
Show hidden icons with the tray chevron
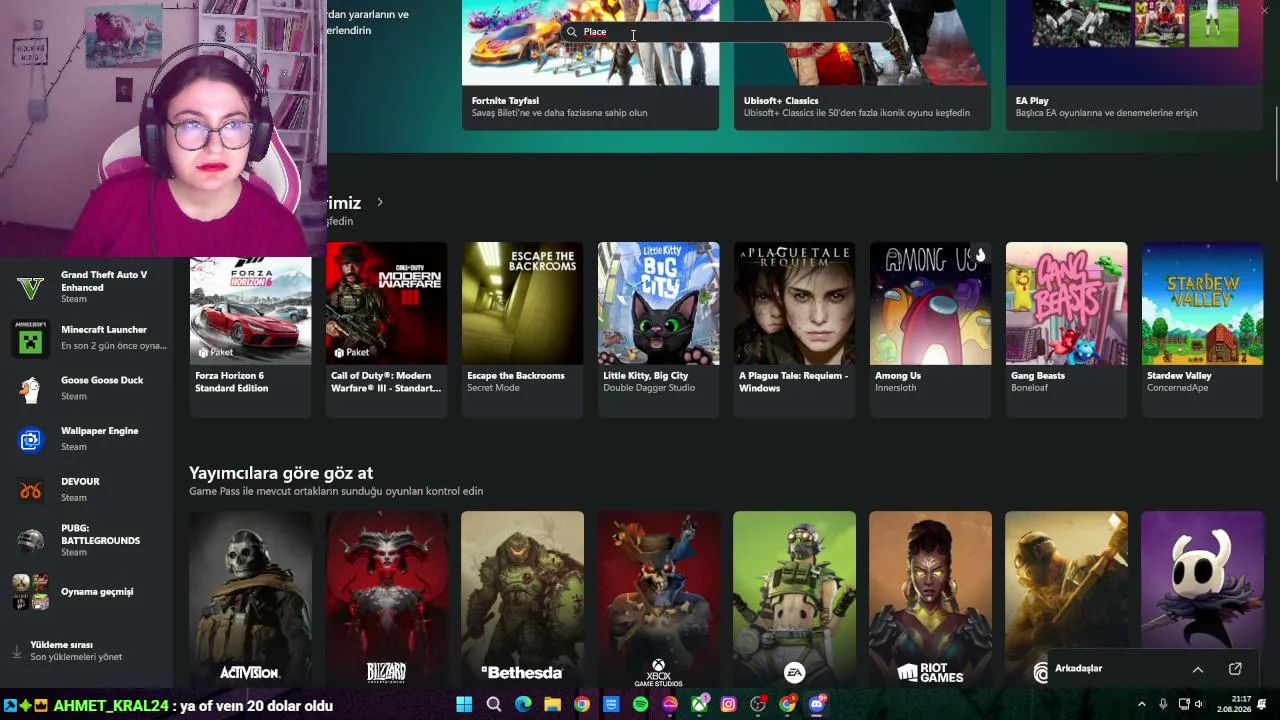point(1142,705)
